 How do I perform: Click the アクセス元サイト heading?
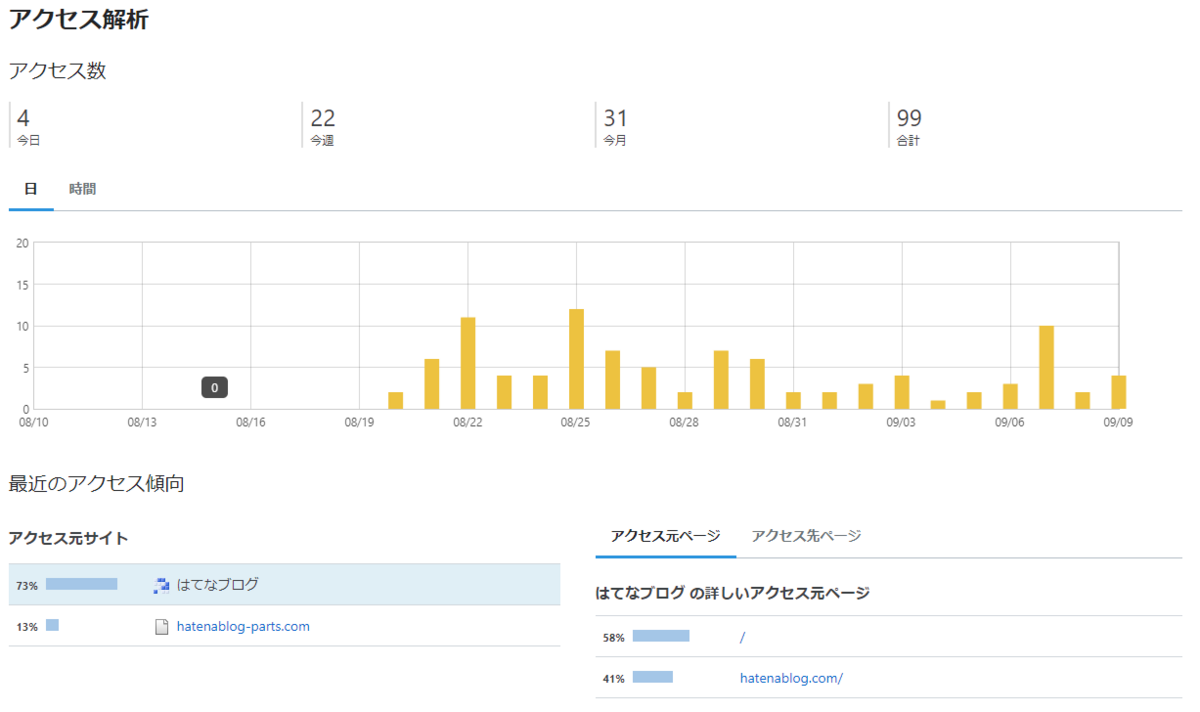[x=68, y=538]
